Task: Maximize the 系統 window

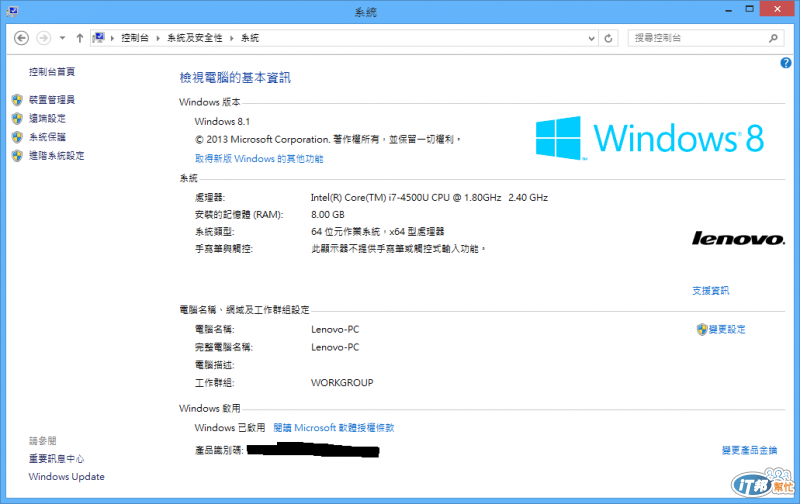Action: point(749,9)
